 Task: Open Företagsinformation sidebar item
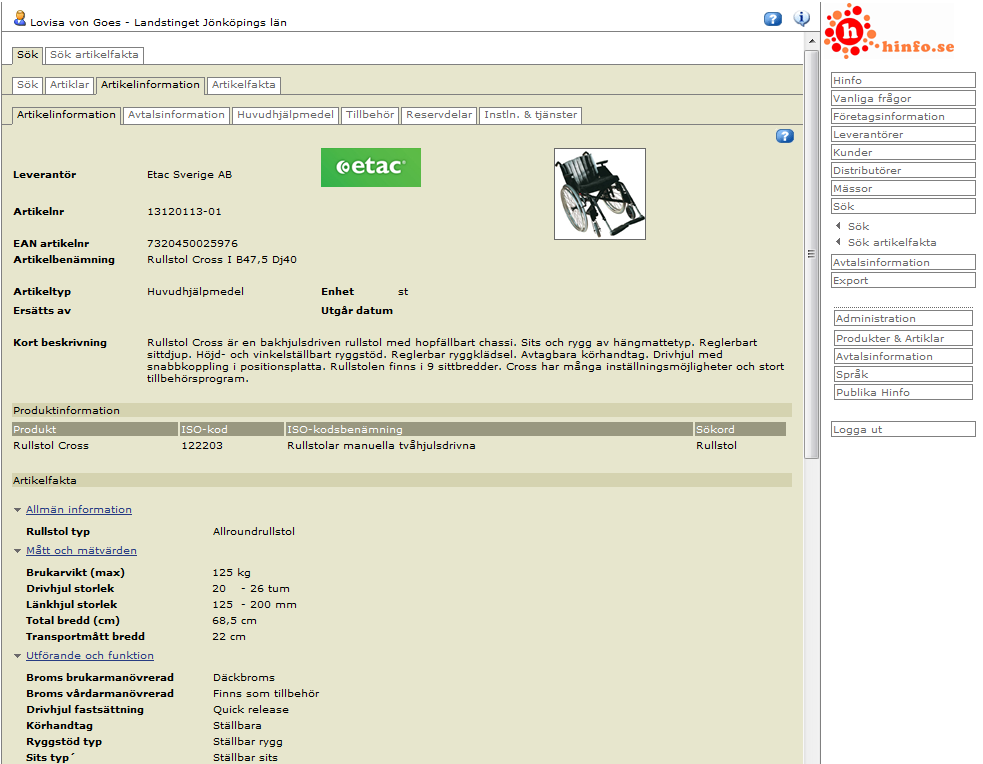[903, 117]
